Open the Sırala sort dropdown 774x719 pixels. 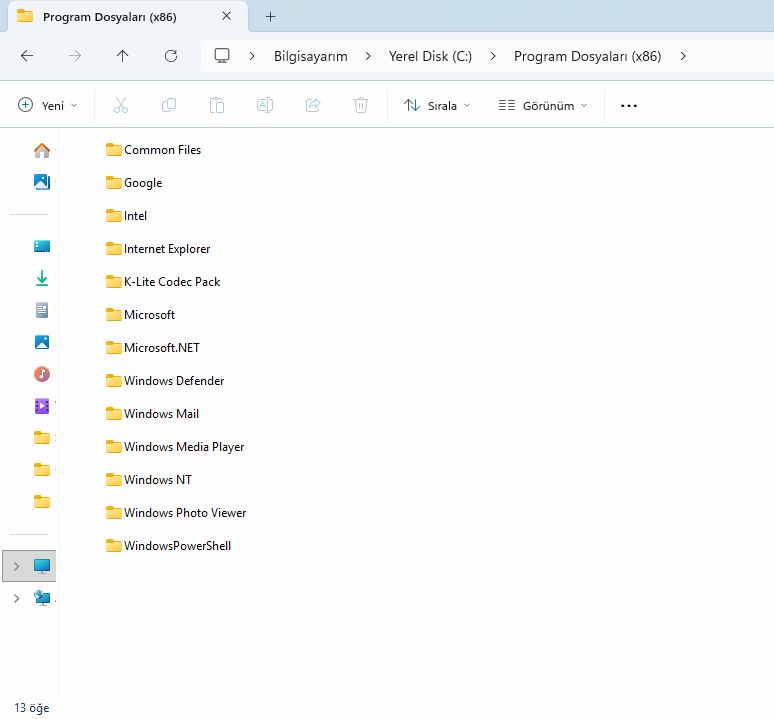tap(437, 105)
